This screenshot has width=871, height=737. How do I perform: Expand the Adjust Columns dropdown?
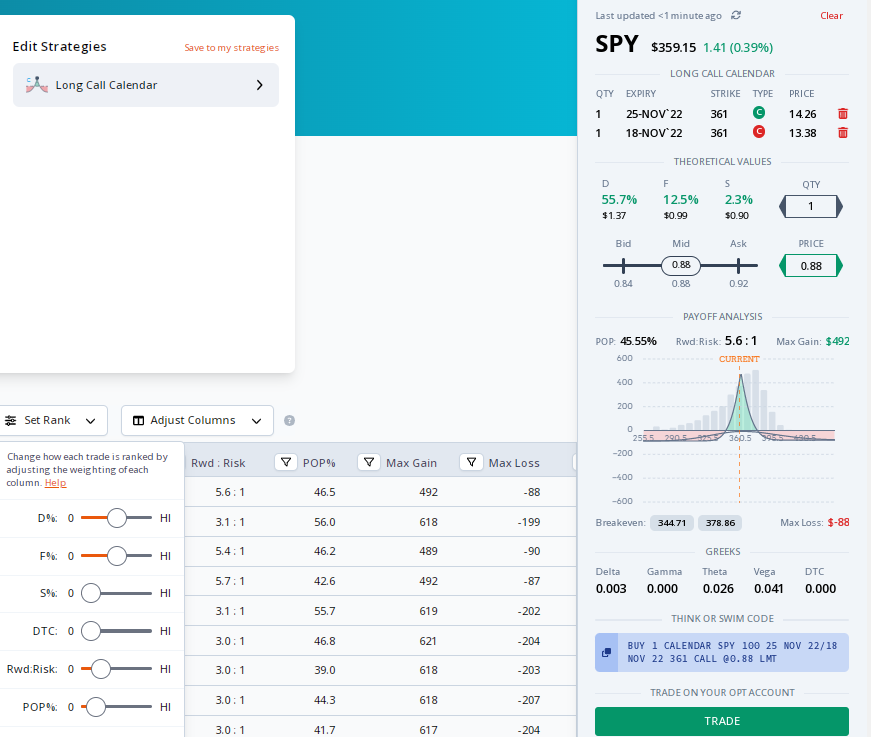tap(257, 421)
